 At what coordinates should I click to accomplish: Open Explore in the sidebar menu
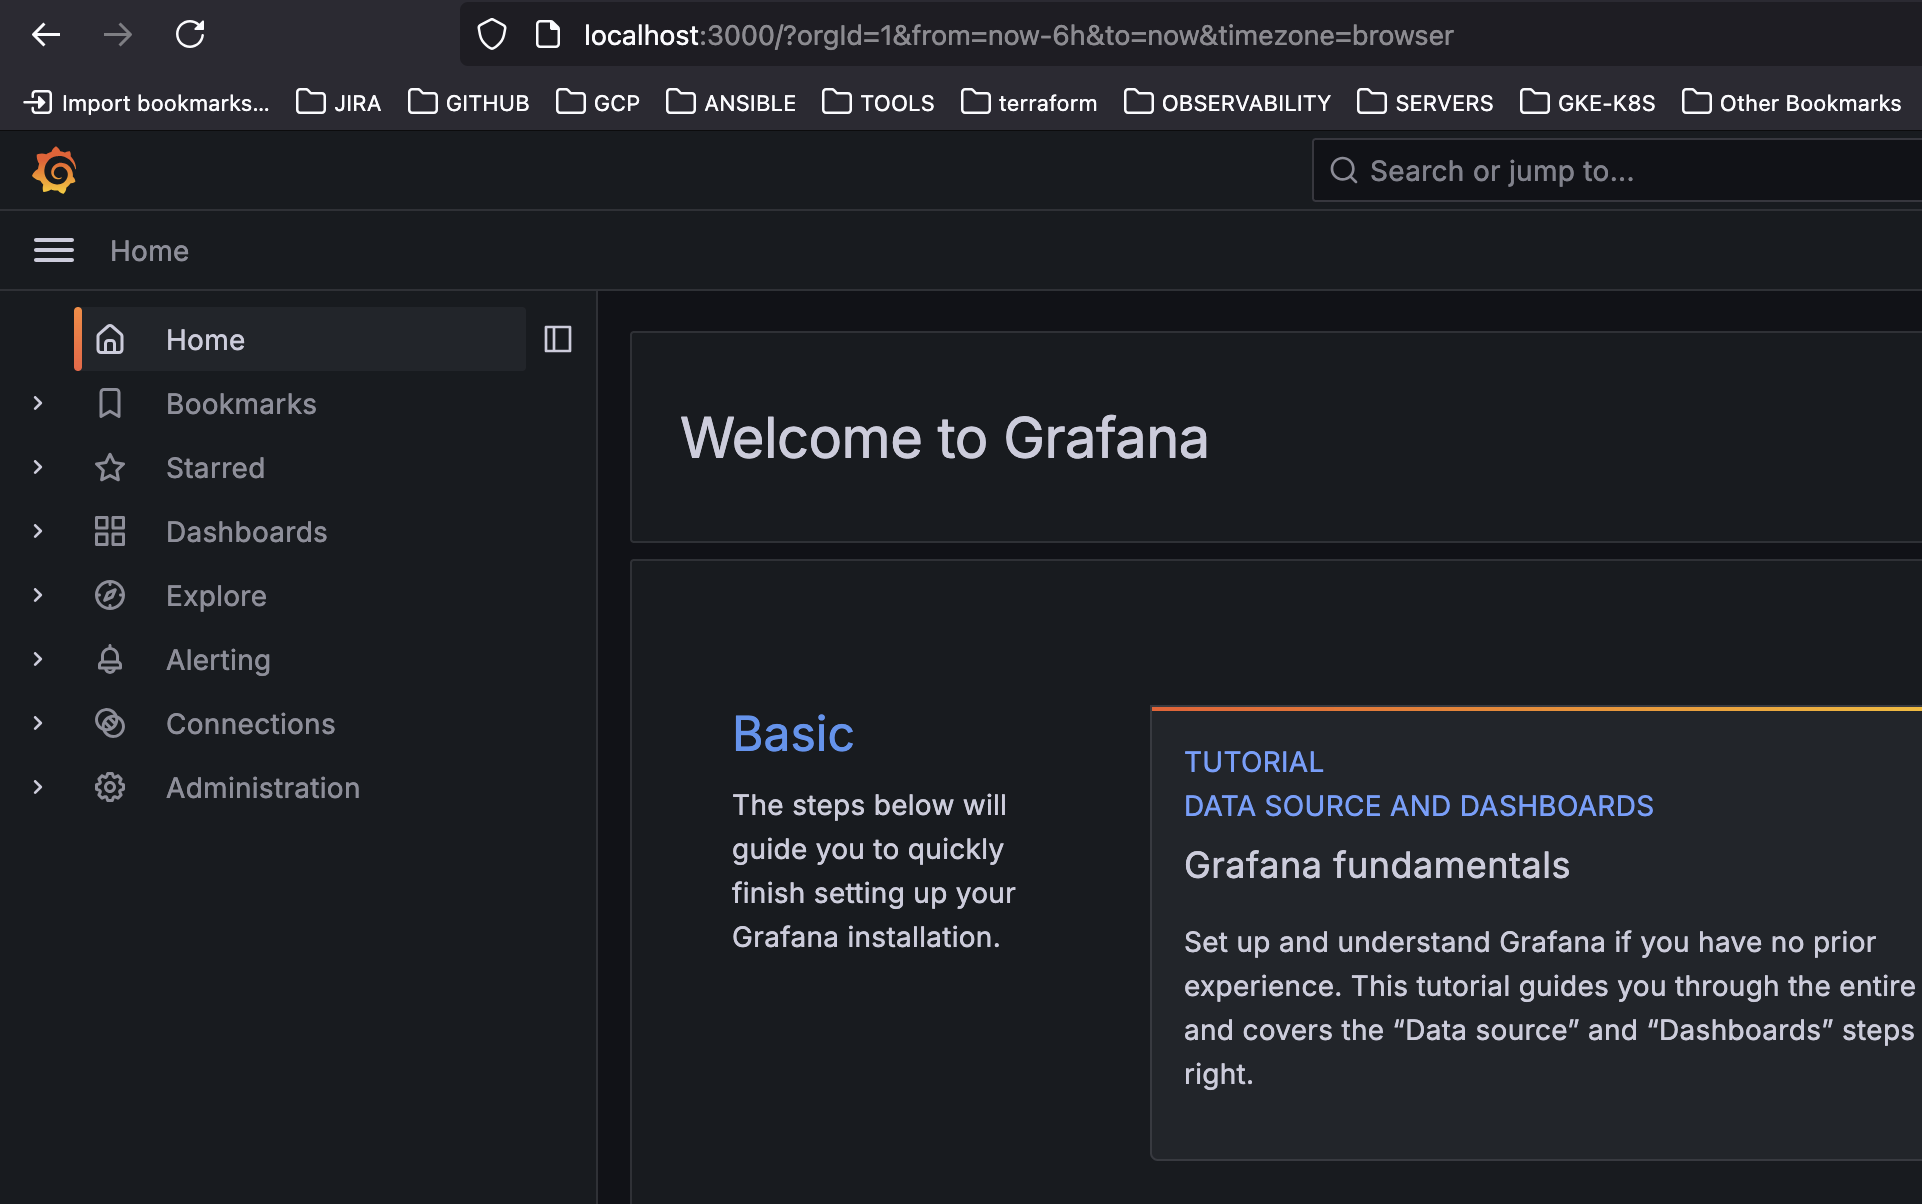point(216,596)
